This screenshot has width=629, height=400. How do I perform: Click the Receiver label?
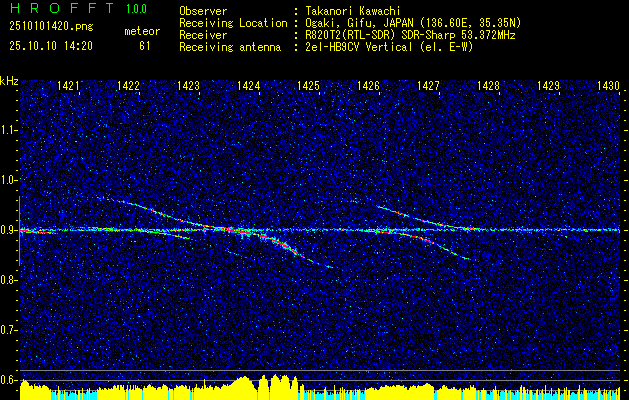point(203,35)
